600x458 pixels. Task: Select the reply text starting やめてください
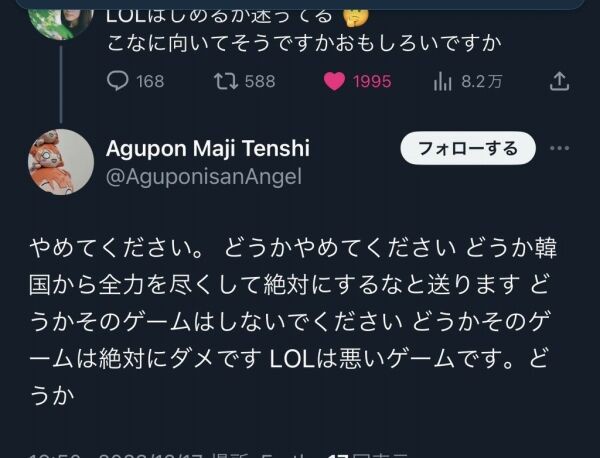(293, 321)
